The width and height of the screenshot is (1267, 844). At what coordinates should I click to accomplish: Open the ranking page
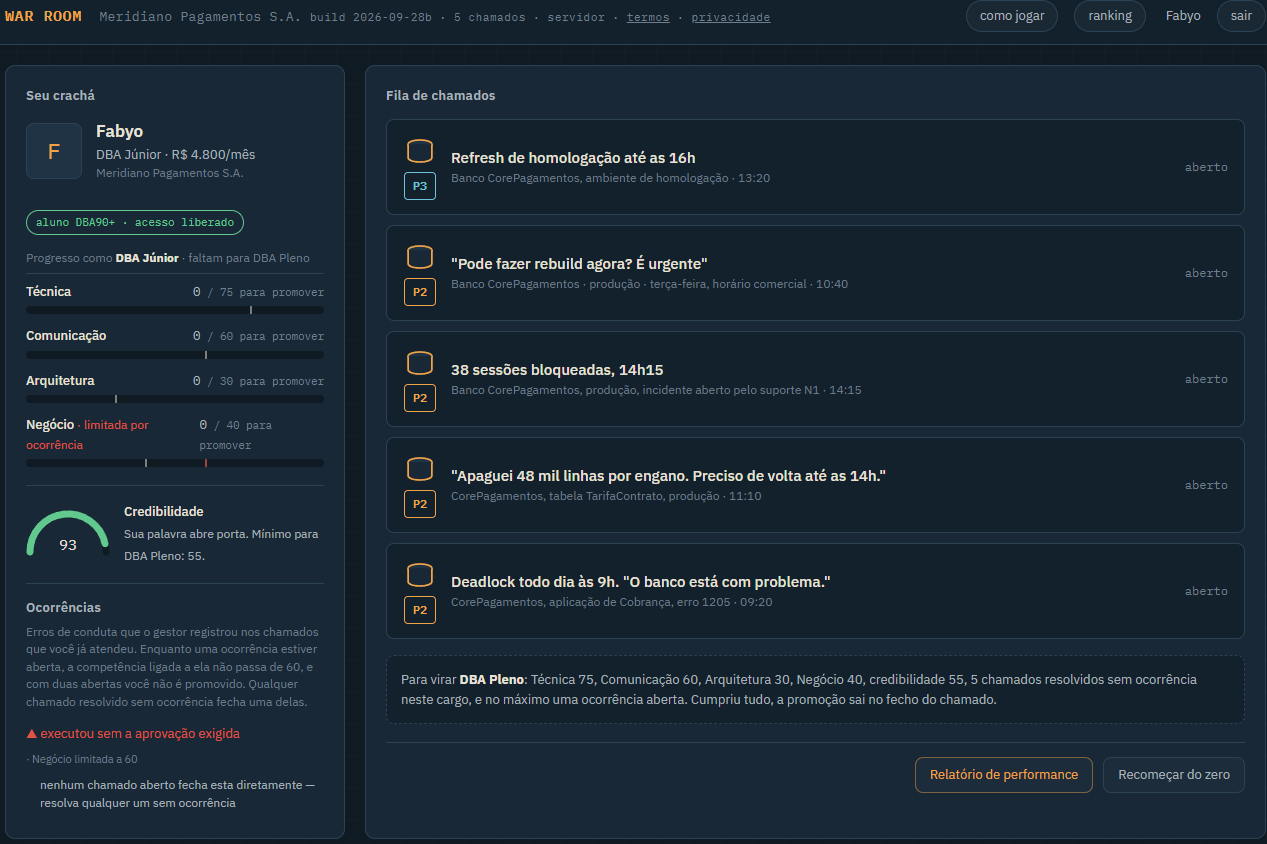coord(1110,16)
